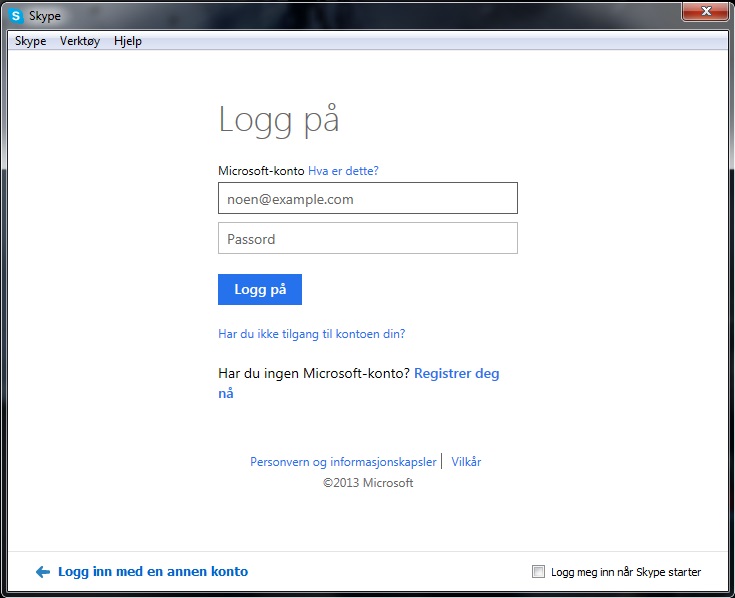Open the Skype menu
The height and width of the screenshot is (598, 735).
(30, 41)
